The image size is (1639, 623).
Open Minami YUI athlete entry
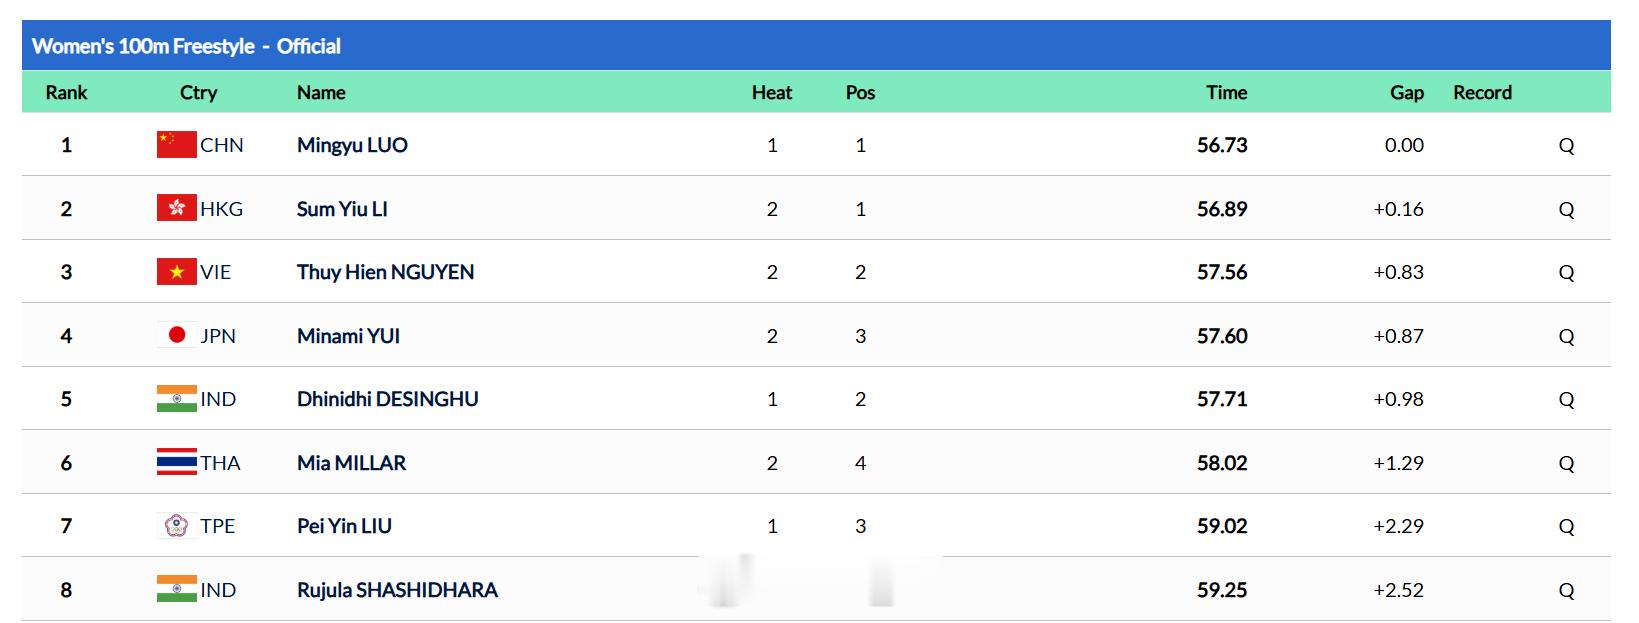point(348,336)
